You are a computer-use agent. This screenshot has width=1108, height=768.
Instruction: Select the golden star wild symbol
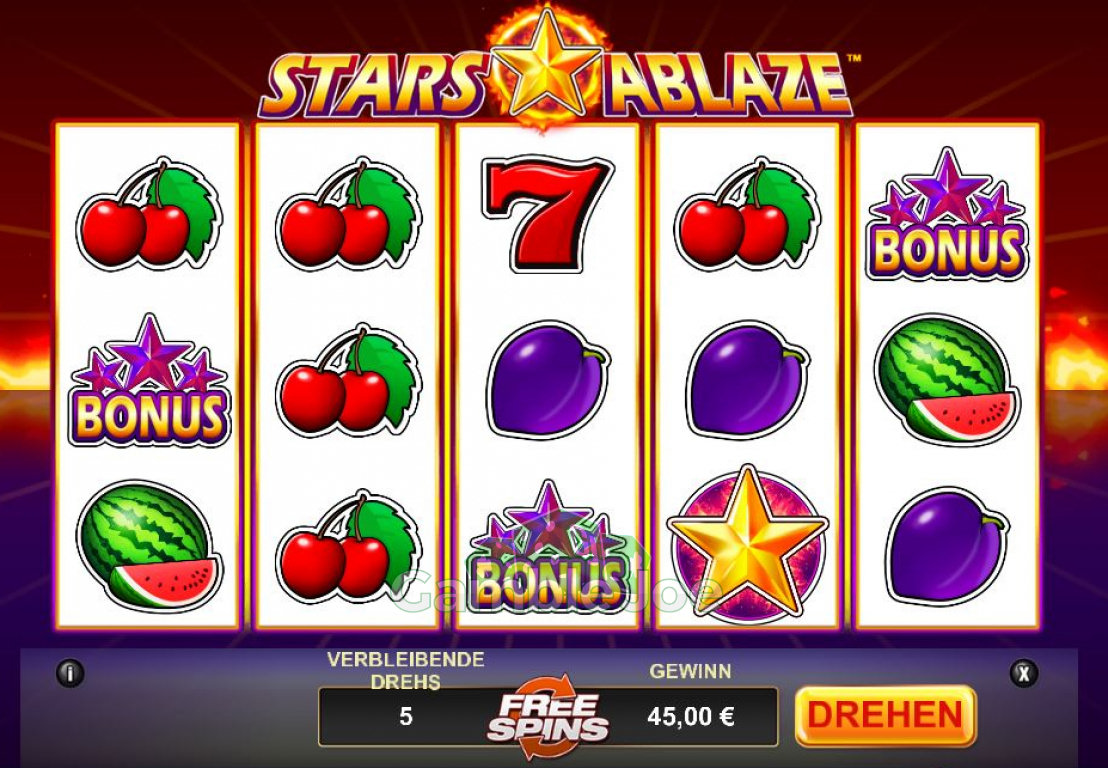pyautogui.click(x=747, y=543)
